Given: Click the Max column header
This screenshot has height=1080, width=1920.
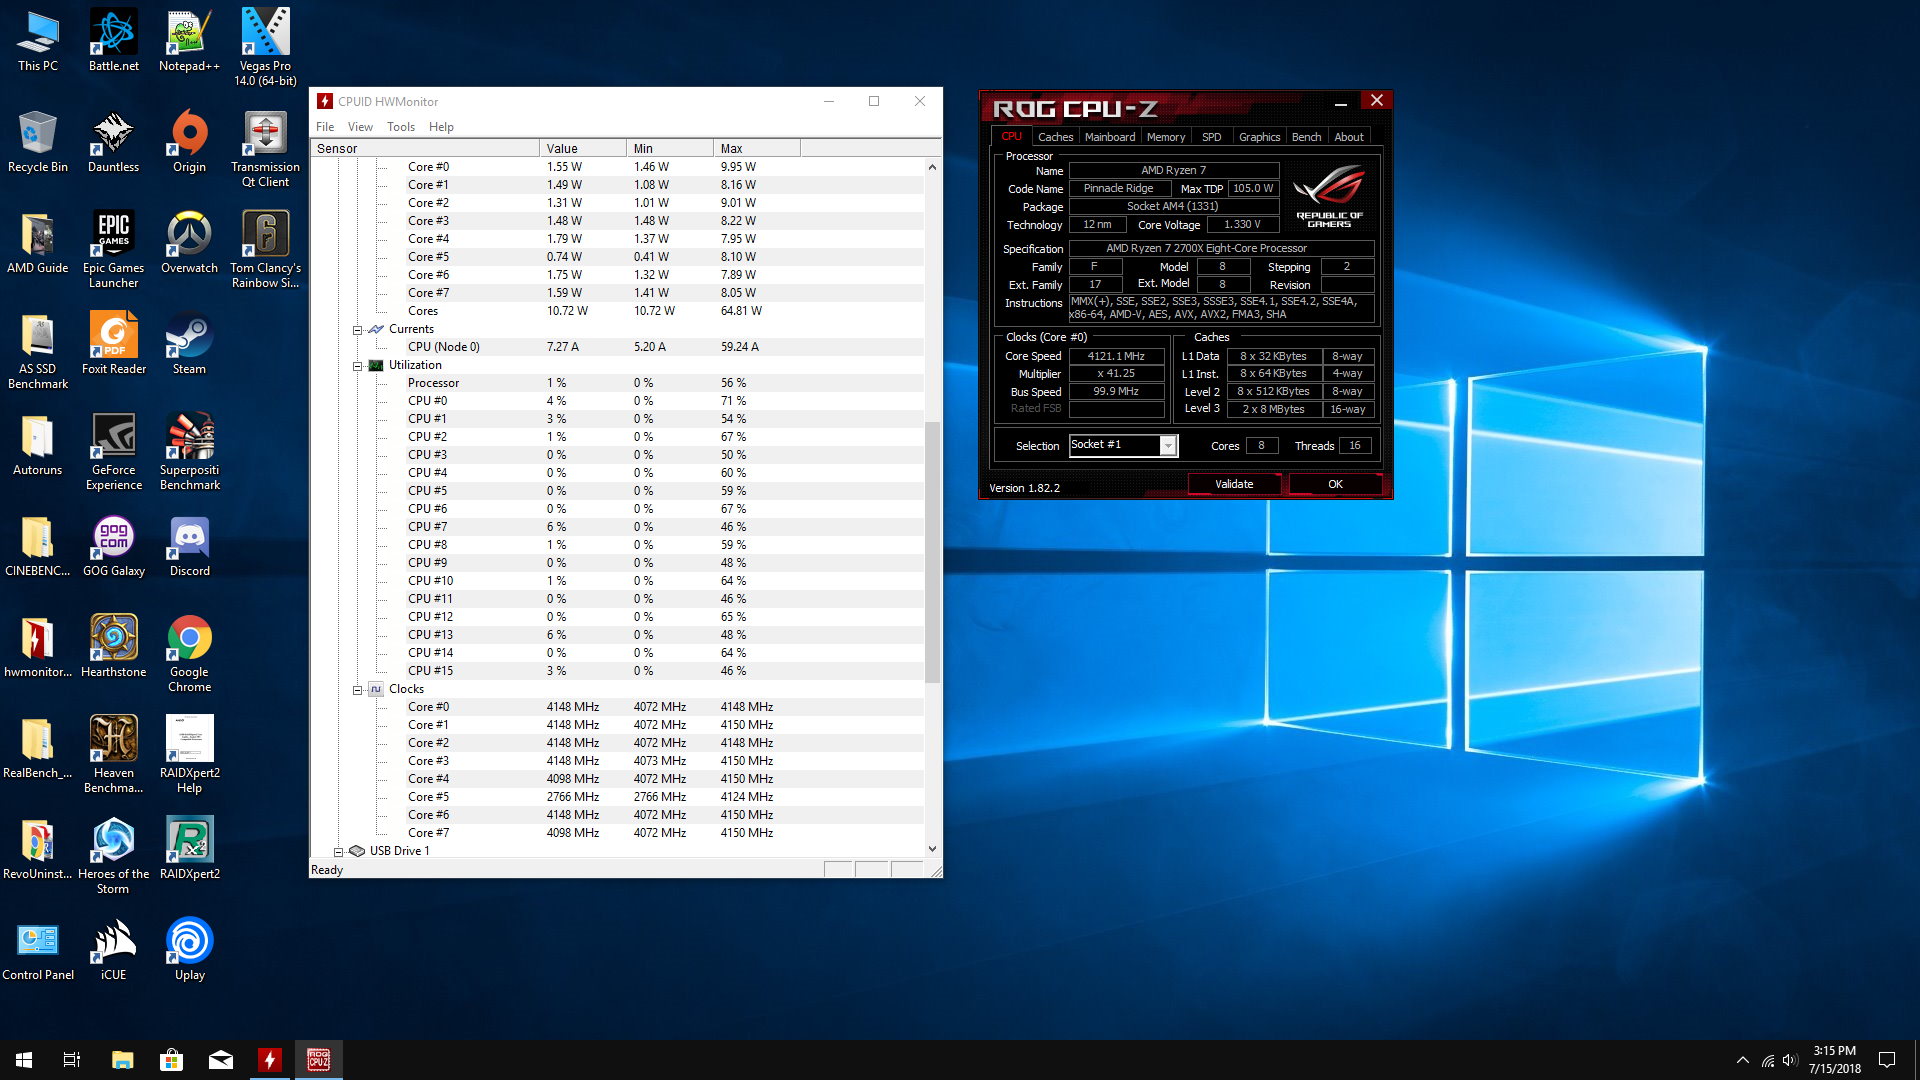Looking at the screenshot, I should point(757,148).
